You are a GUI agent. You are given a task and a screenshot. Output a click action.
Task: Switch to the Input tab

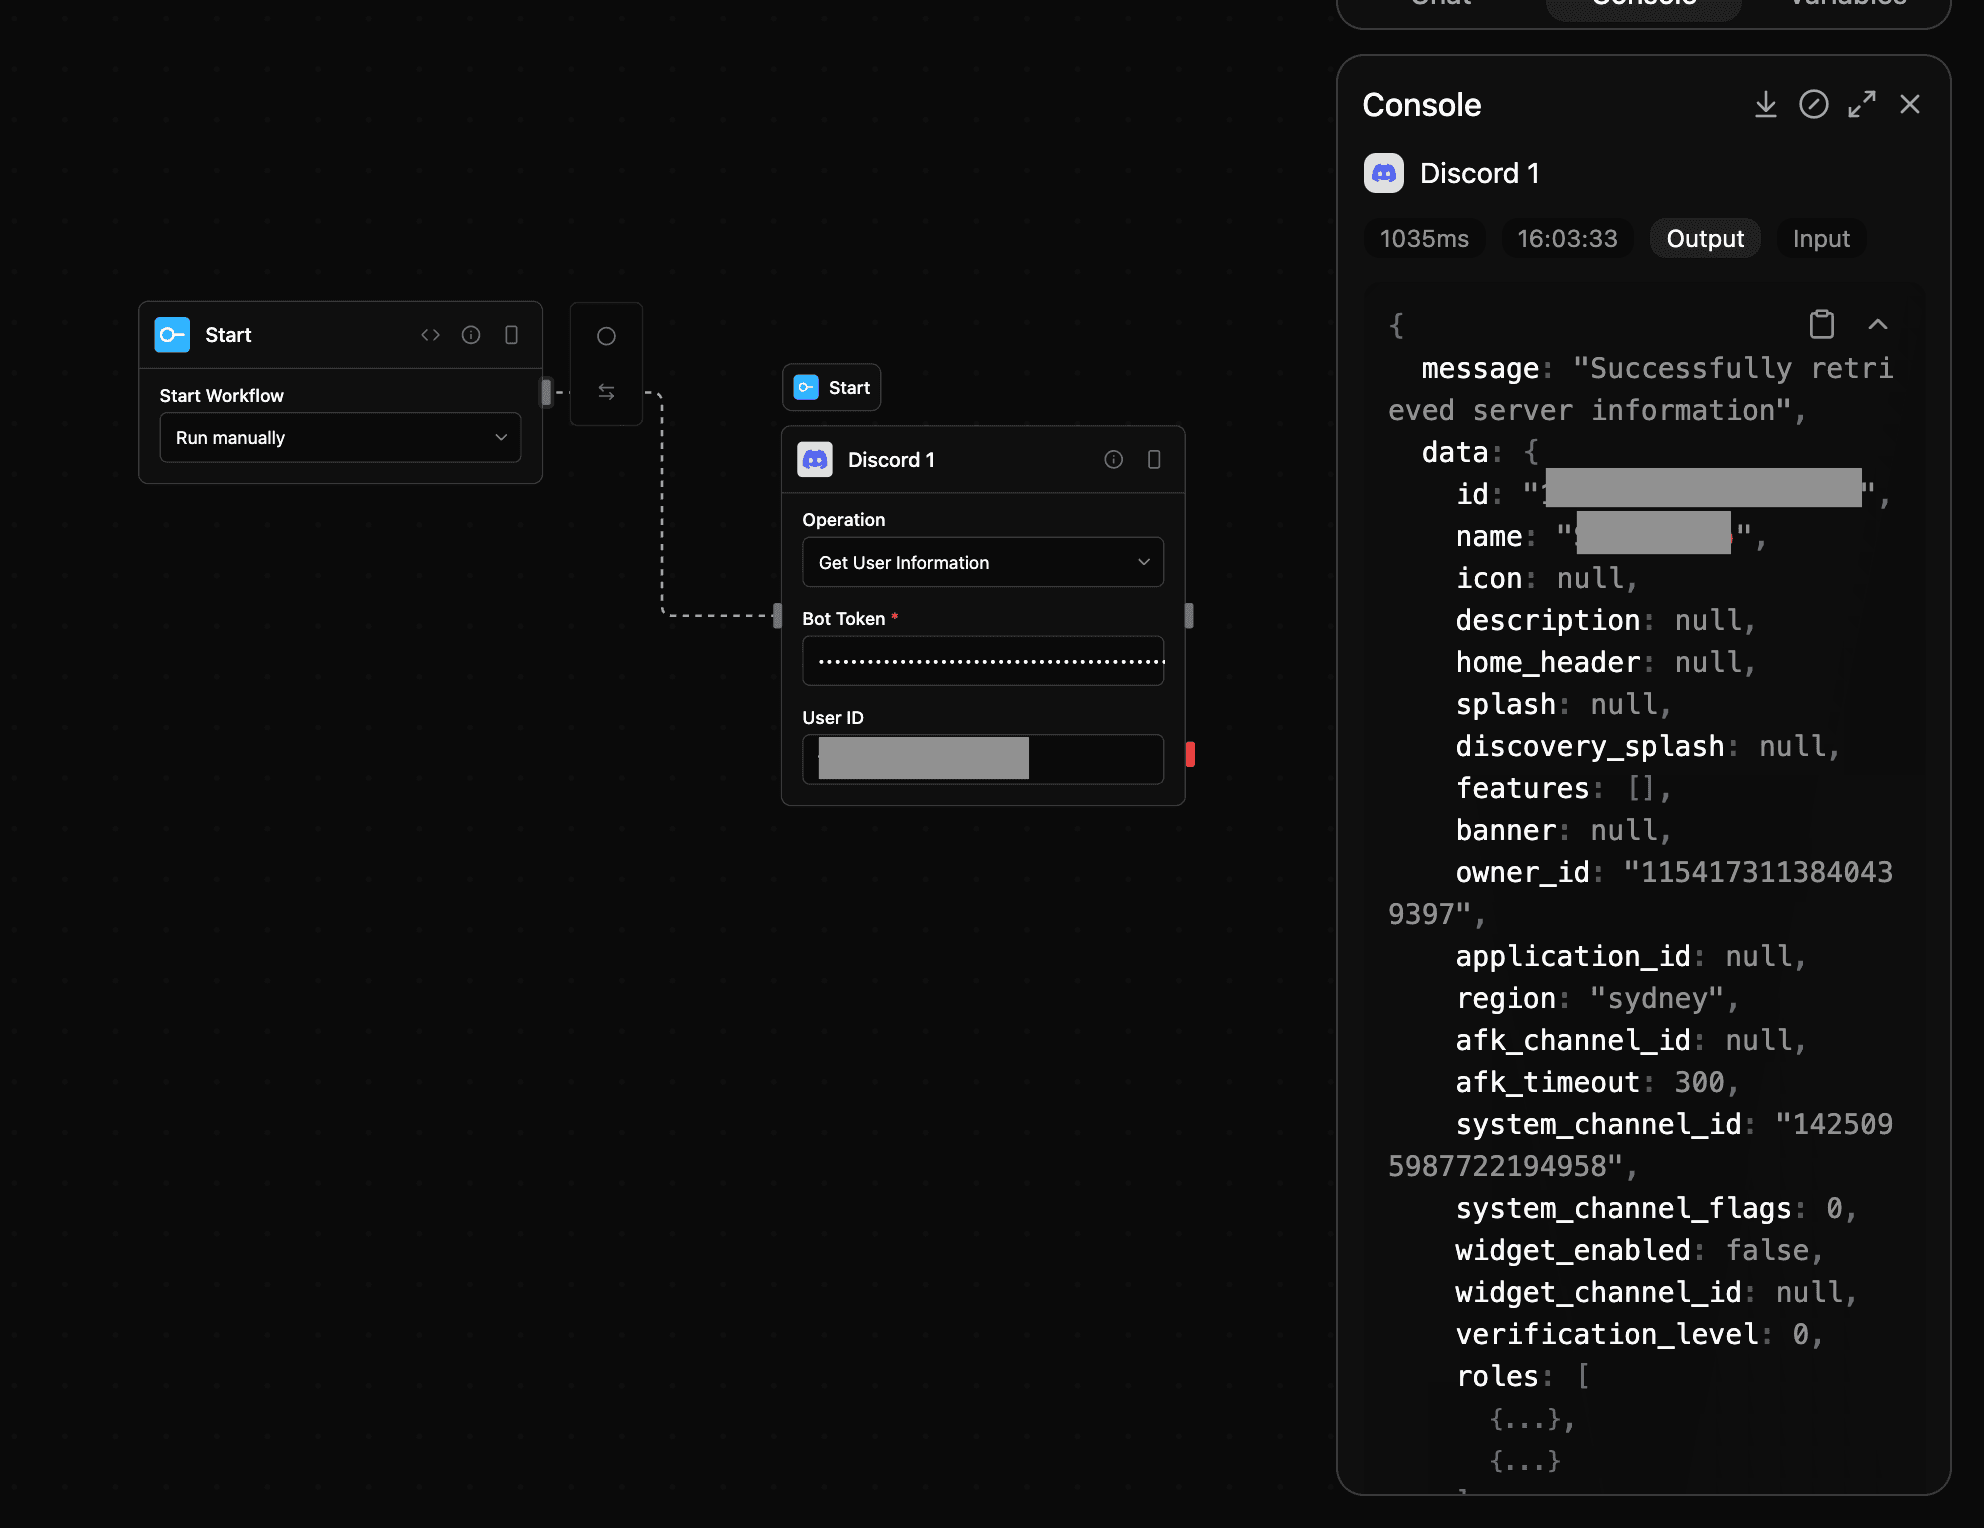[x=1820, y=238]
